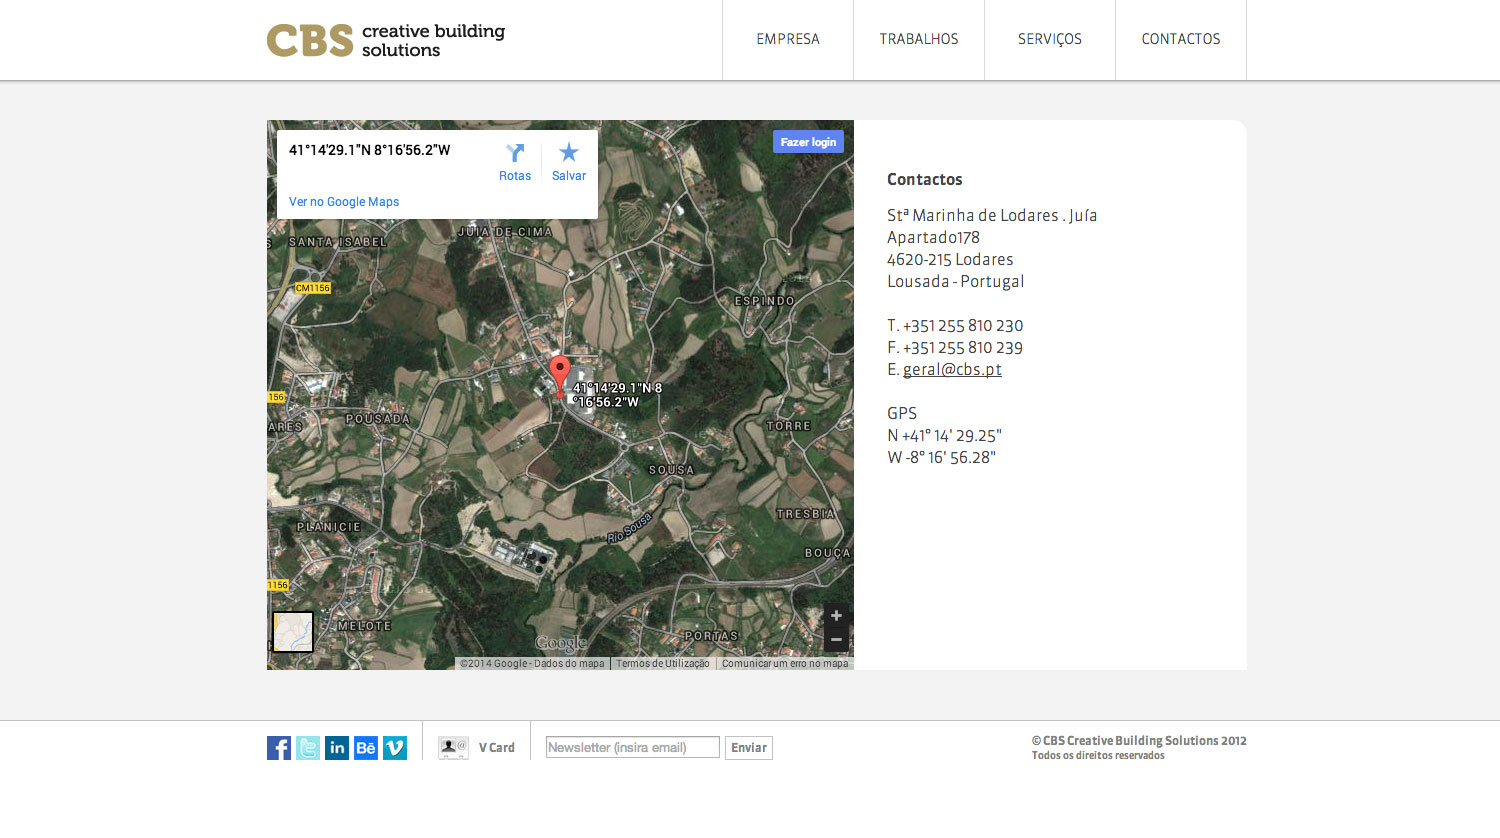Zoom in using the map plus control
Viewport: 1500px width, 838px height.
click(835, 615)
